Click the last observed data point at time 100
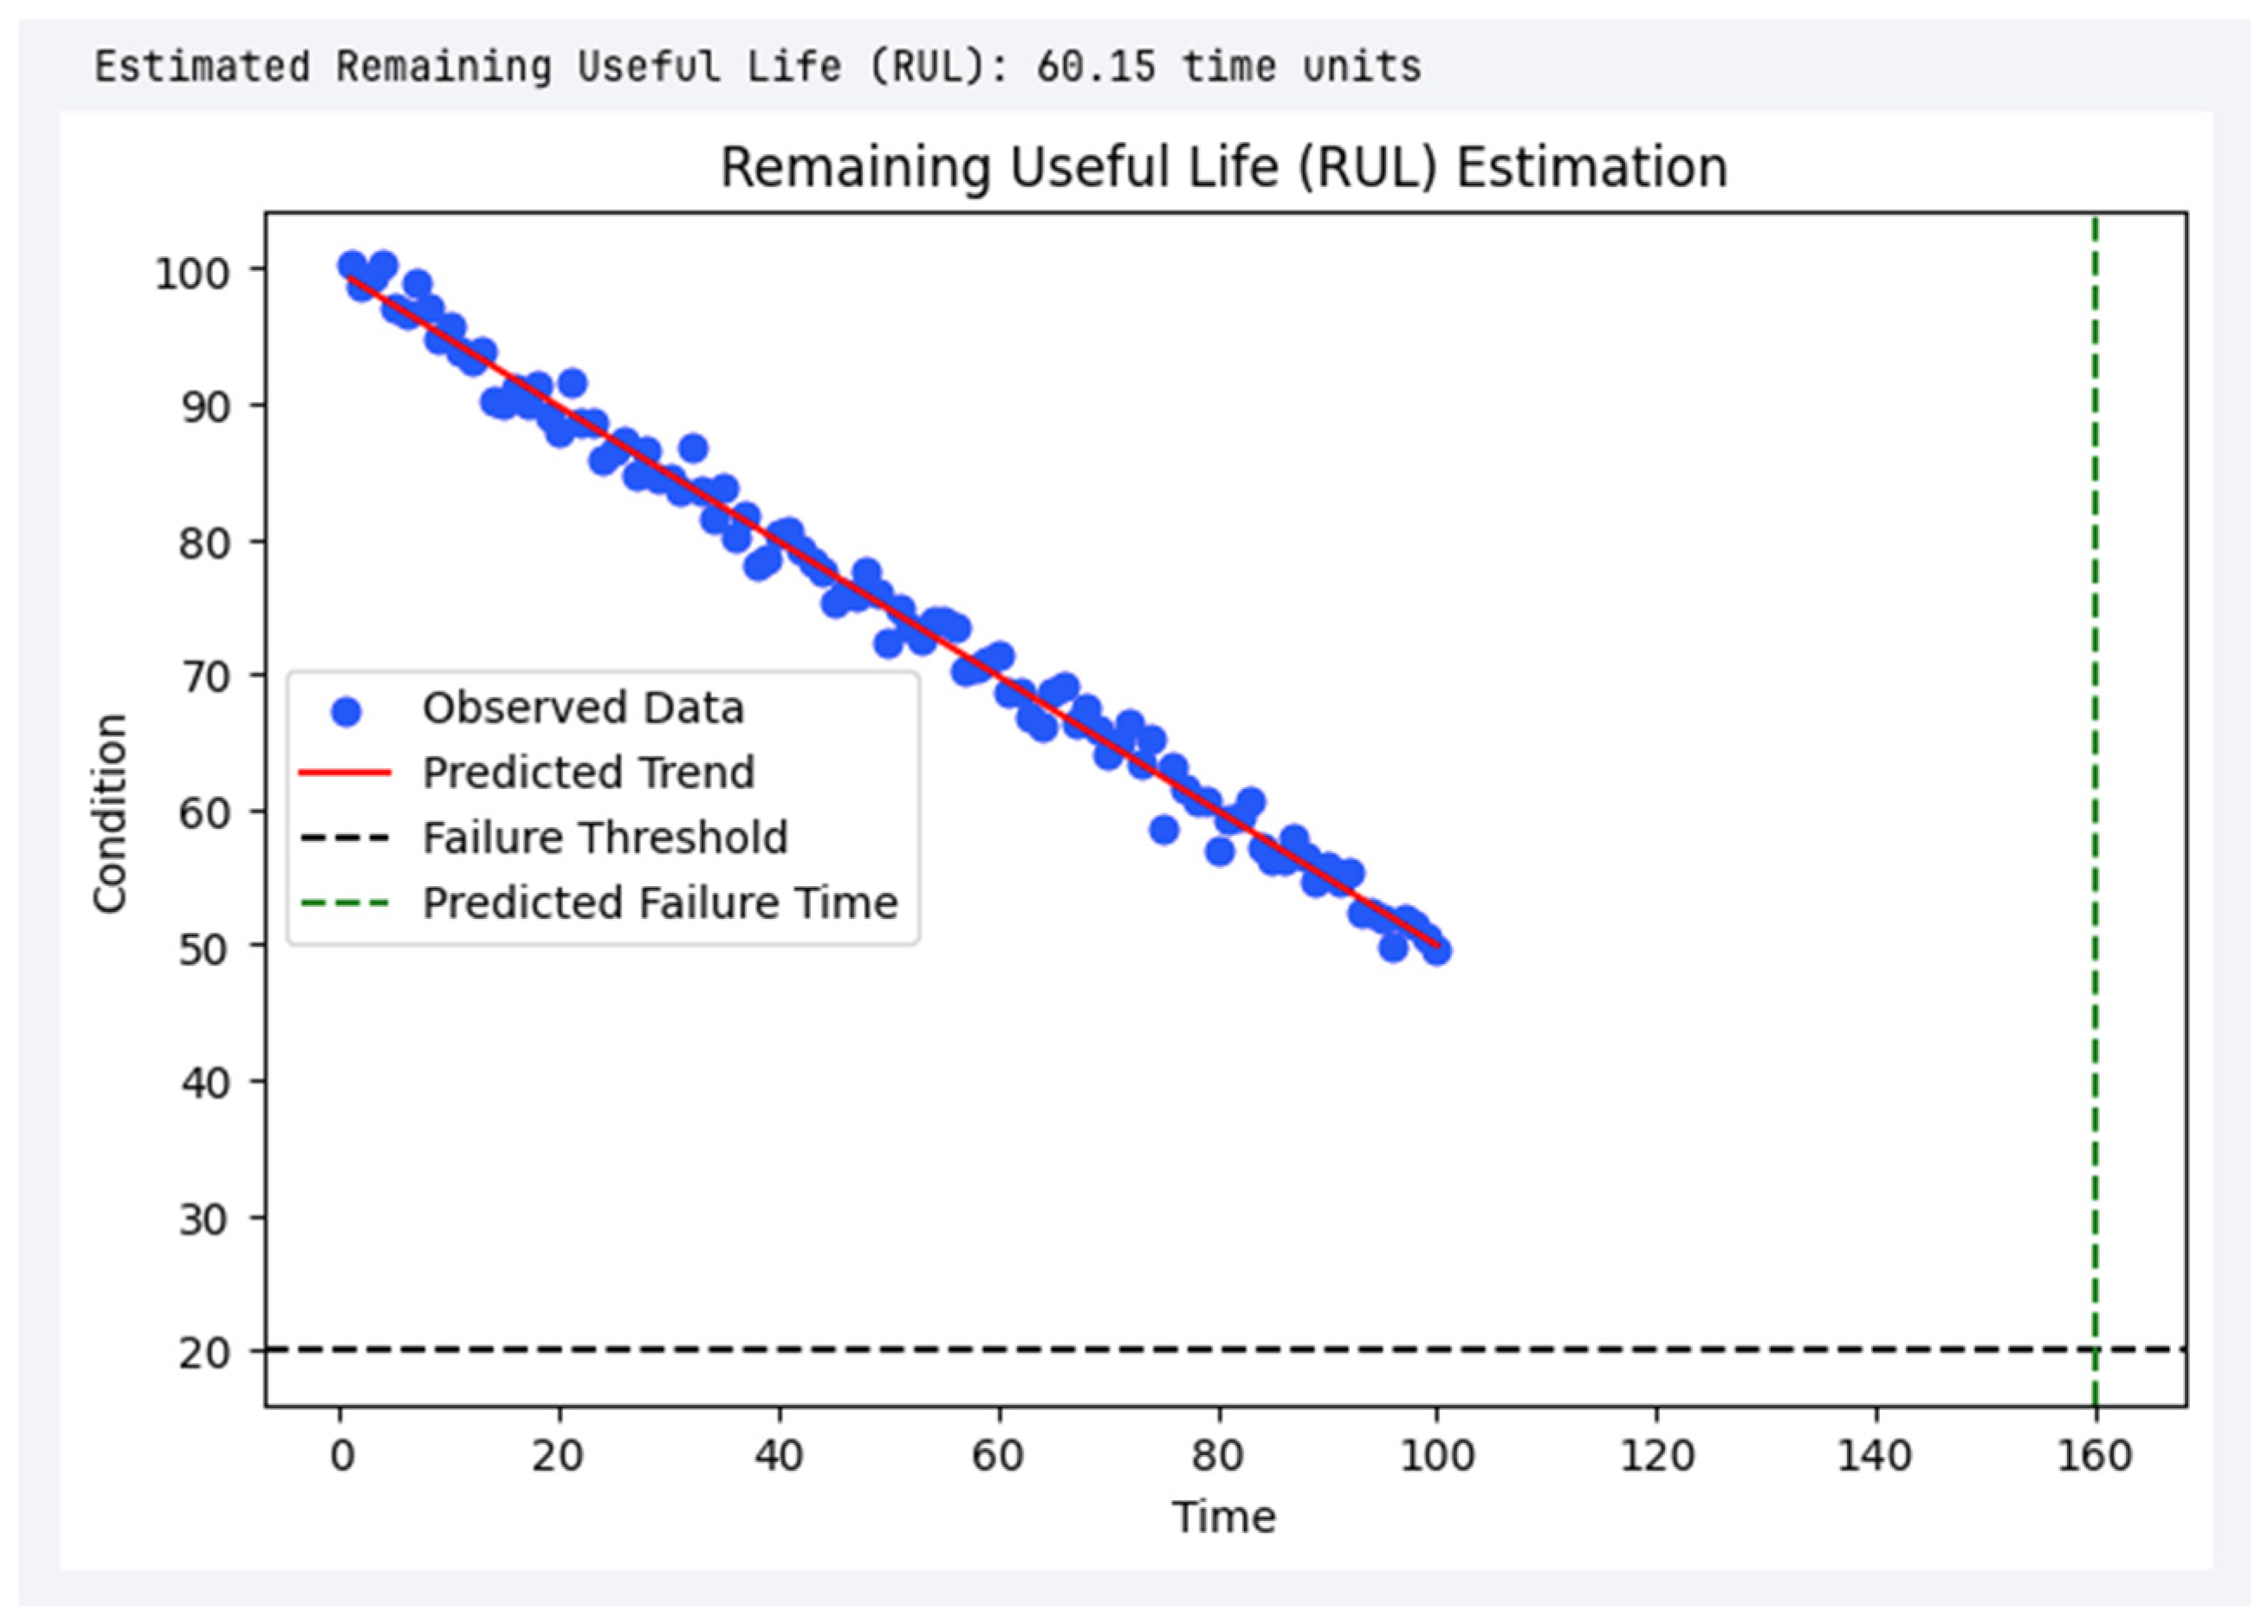Viewport: 2268px width, 1624px height. pos(1438,951)
